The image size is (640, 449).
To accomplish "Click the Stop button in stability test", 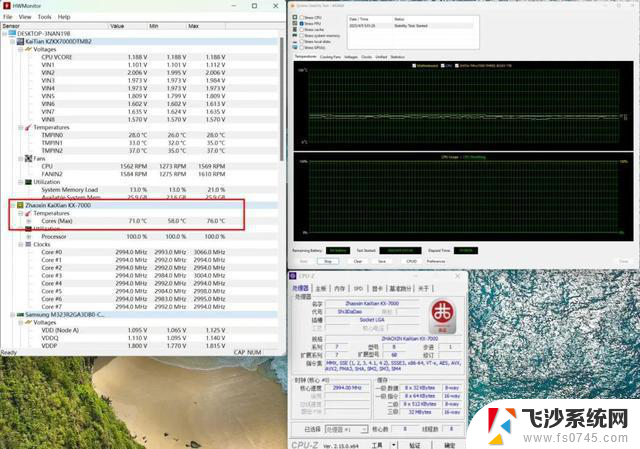I will 328,261.
